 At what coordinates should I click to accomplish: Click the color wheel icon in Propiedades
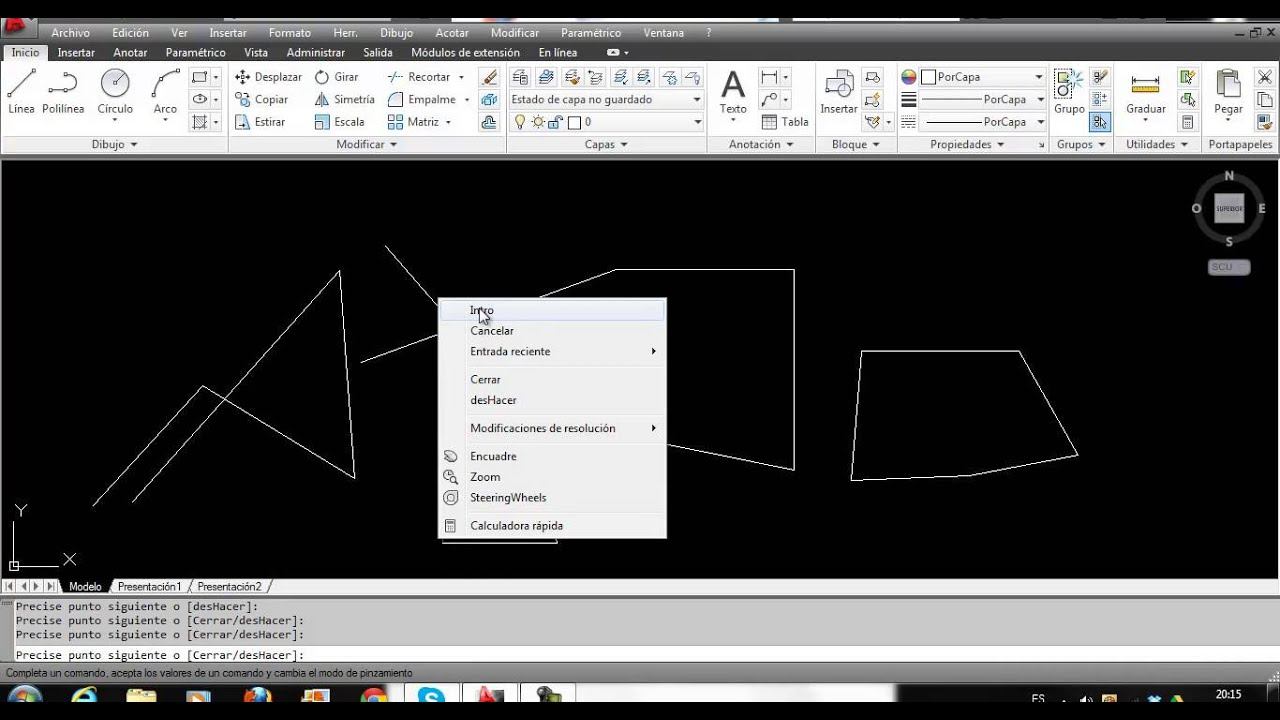(x=909, y=77)
